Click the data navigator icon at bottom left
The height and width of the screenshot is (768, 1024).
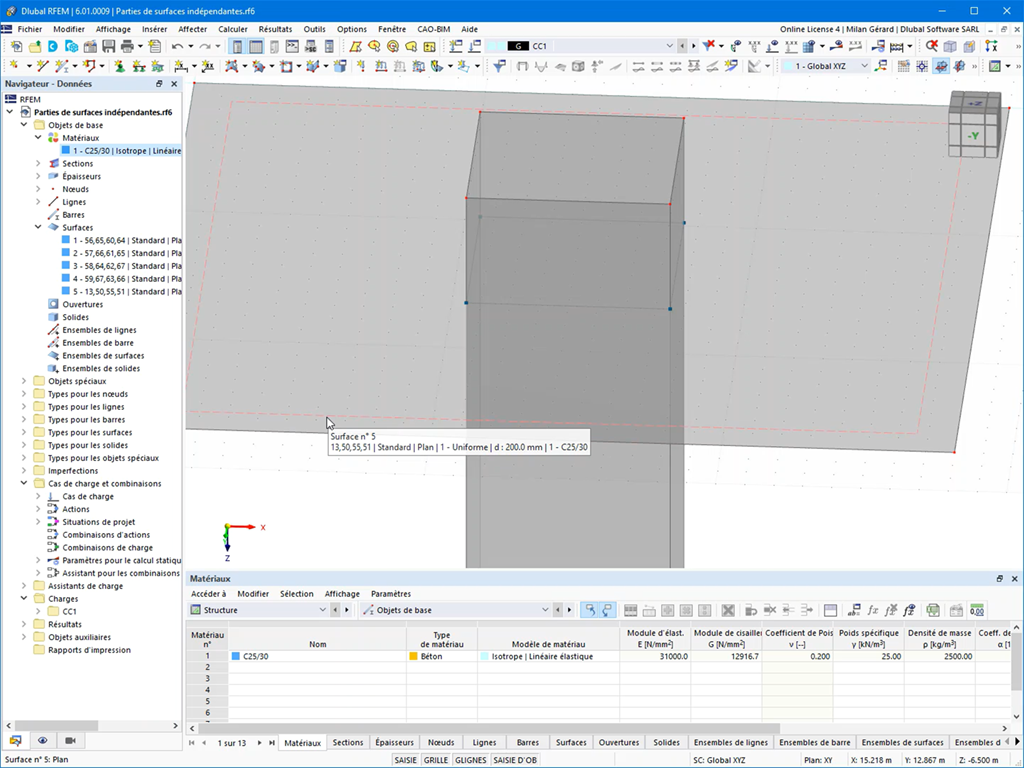pos(15,741)
